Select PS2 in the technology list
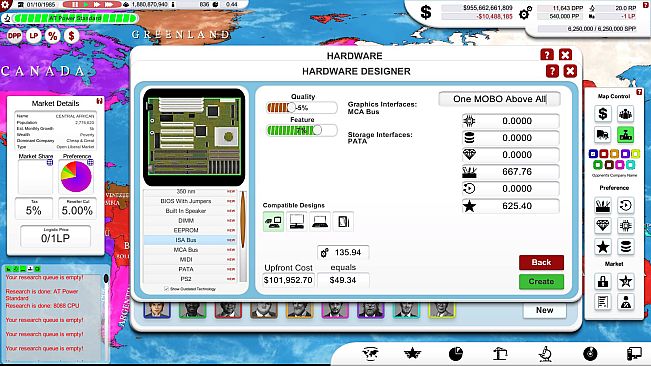The width and height of the screenshot is (651, 366). (x=190, y=279)
